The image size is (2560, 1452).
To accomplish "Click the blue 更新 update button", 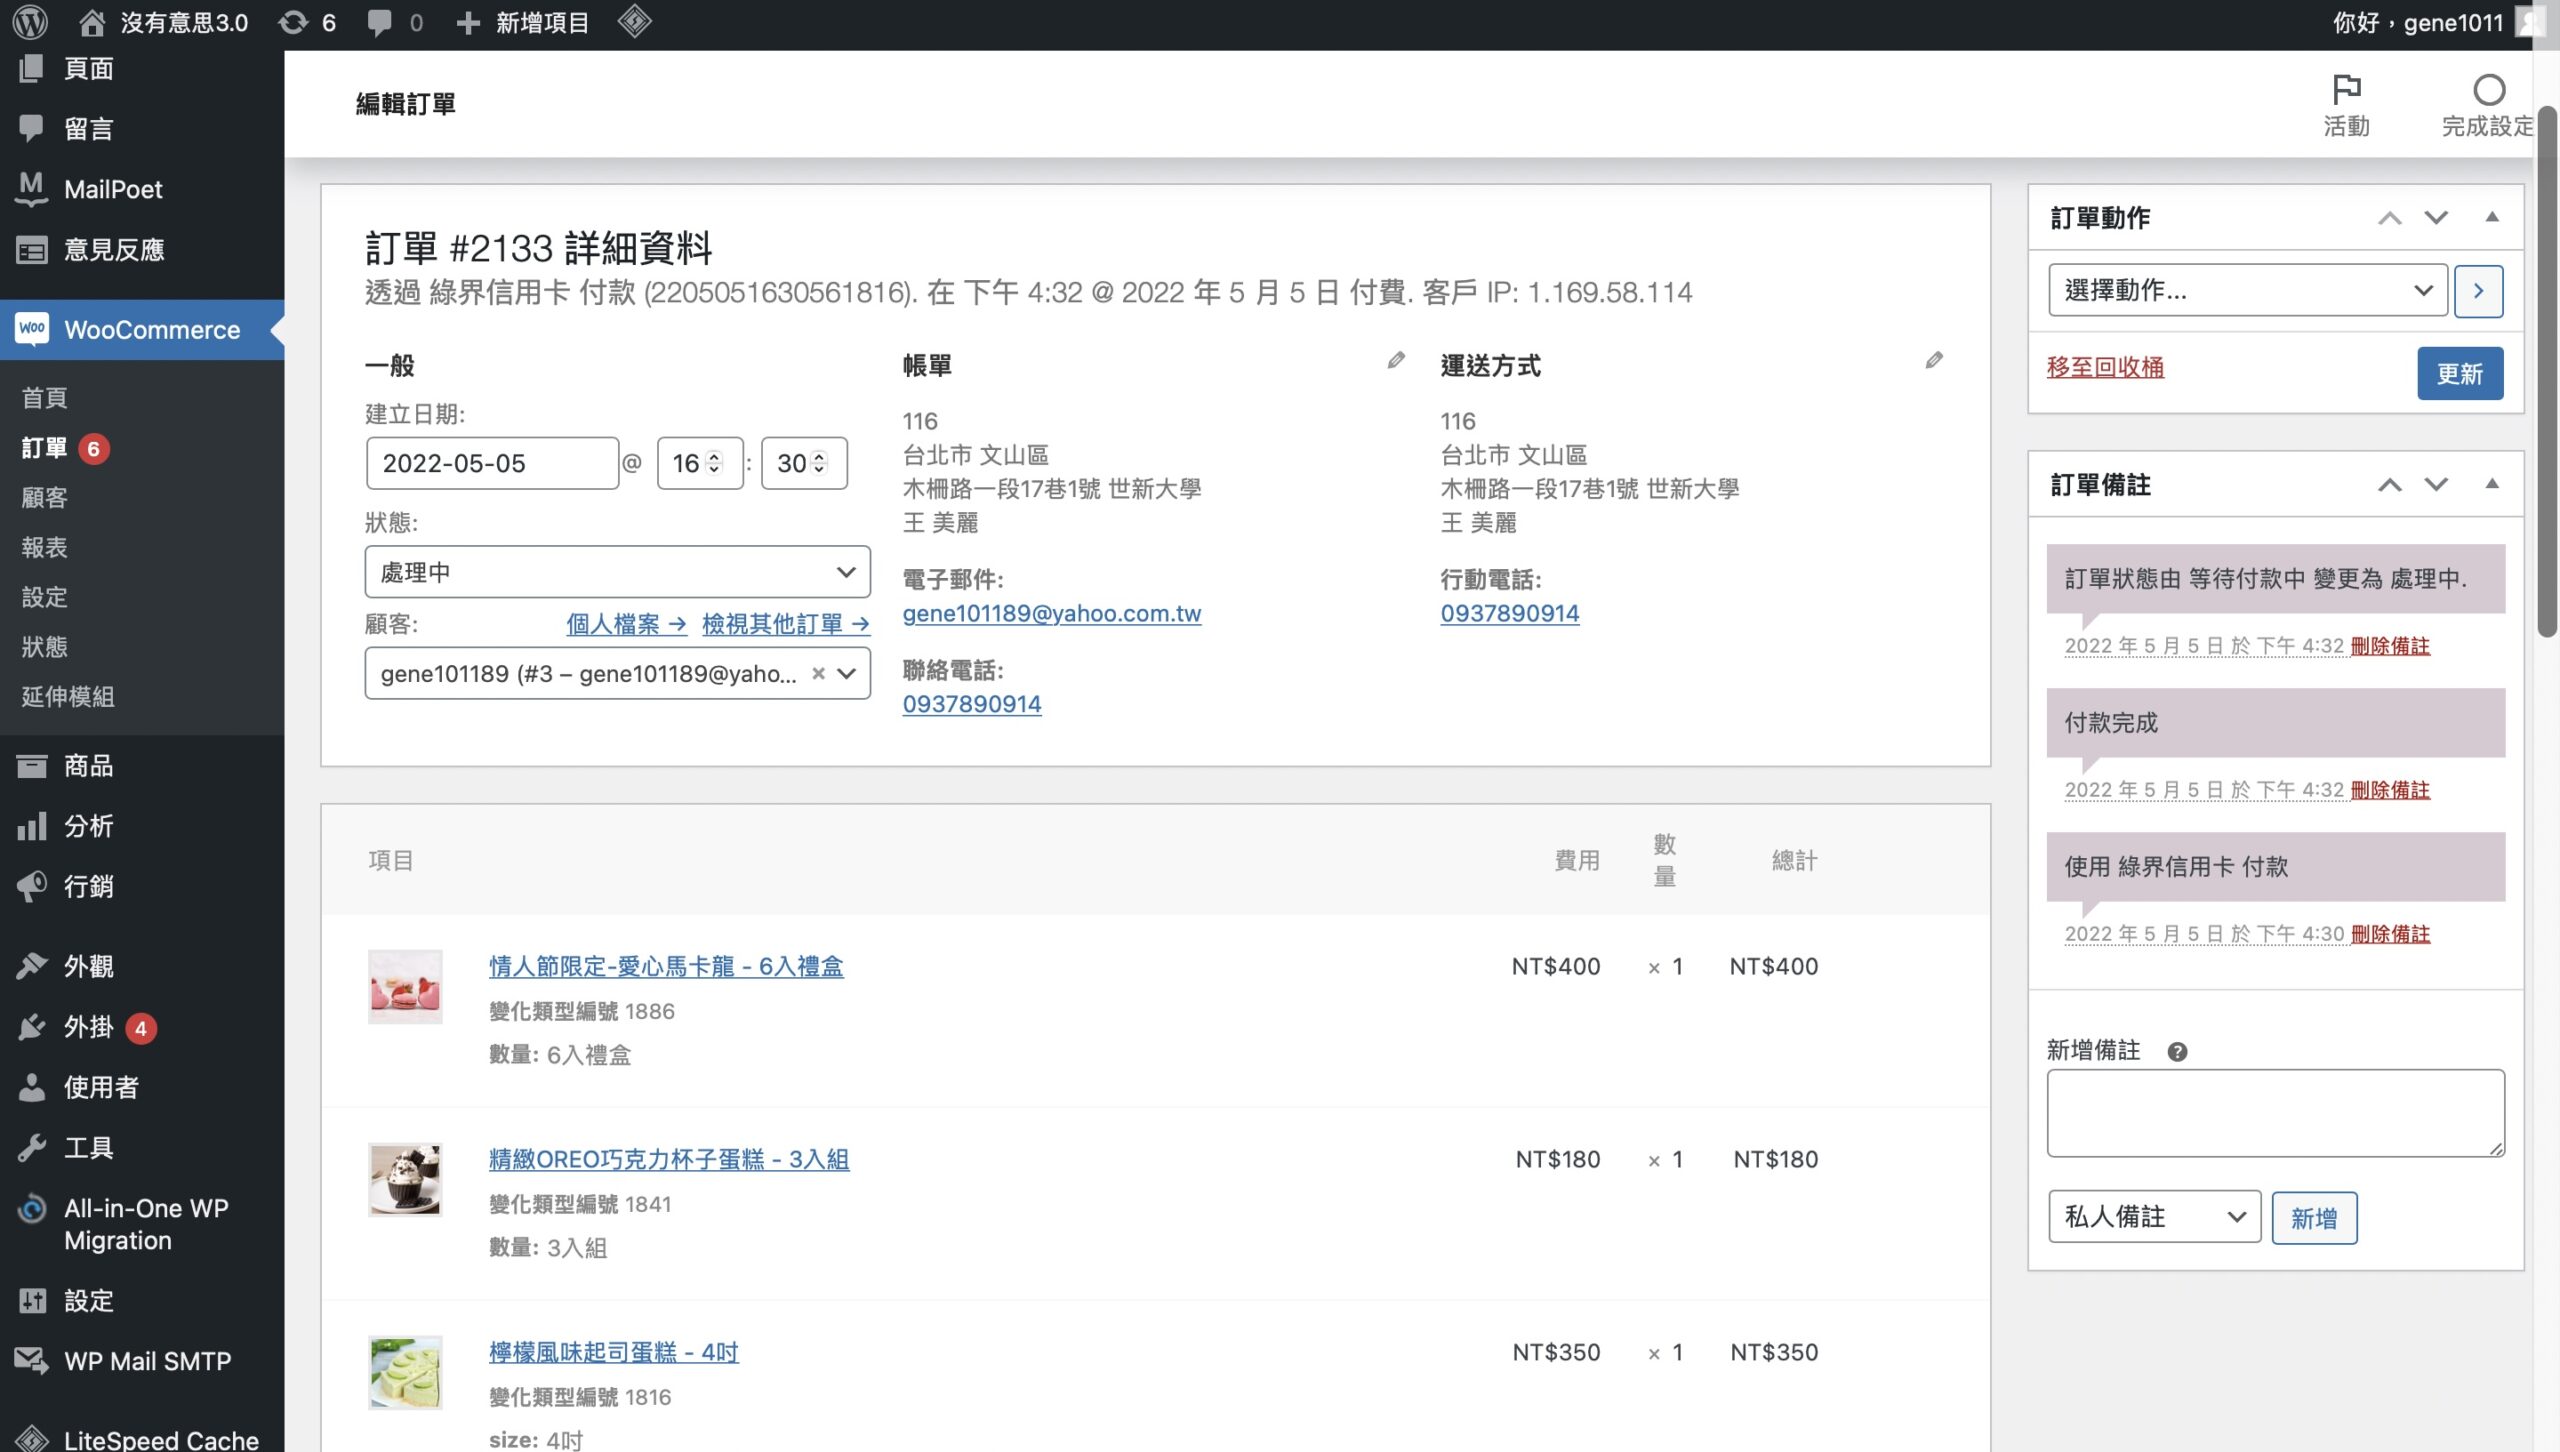I will click(2459, 374).
